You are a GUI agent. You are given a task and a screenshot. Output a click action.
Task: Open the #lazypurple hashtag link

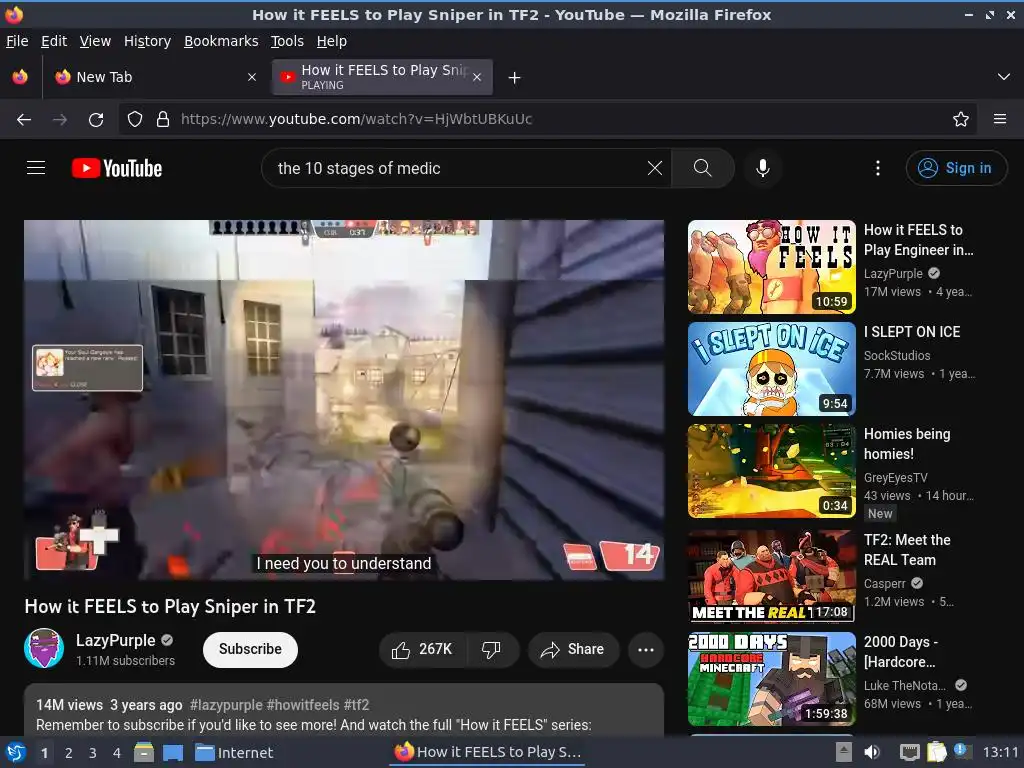226,705
